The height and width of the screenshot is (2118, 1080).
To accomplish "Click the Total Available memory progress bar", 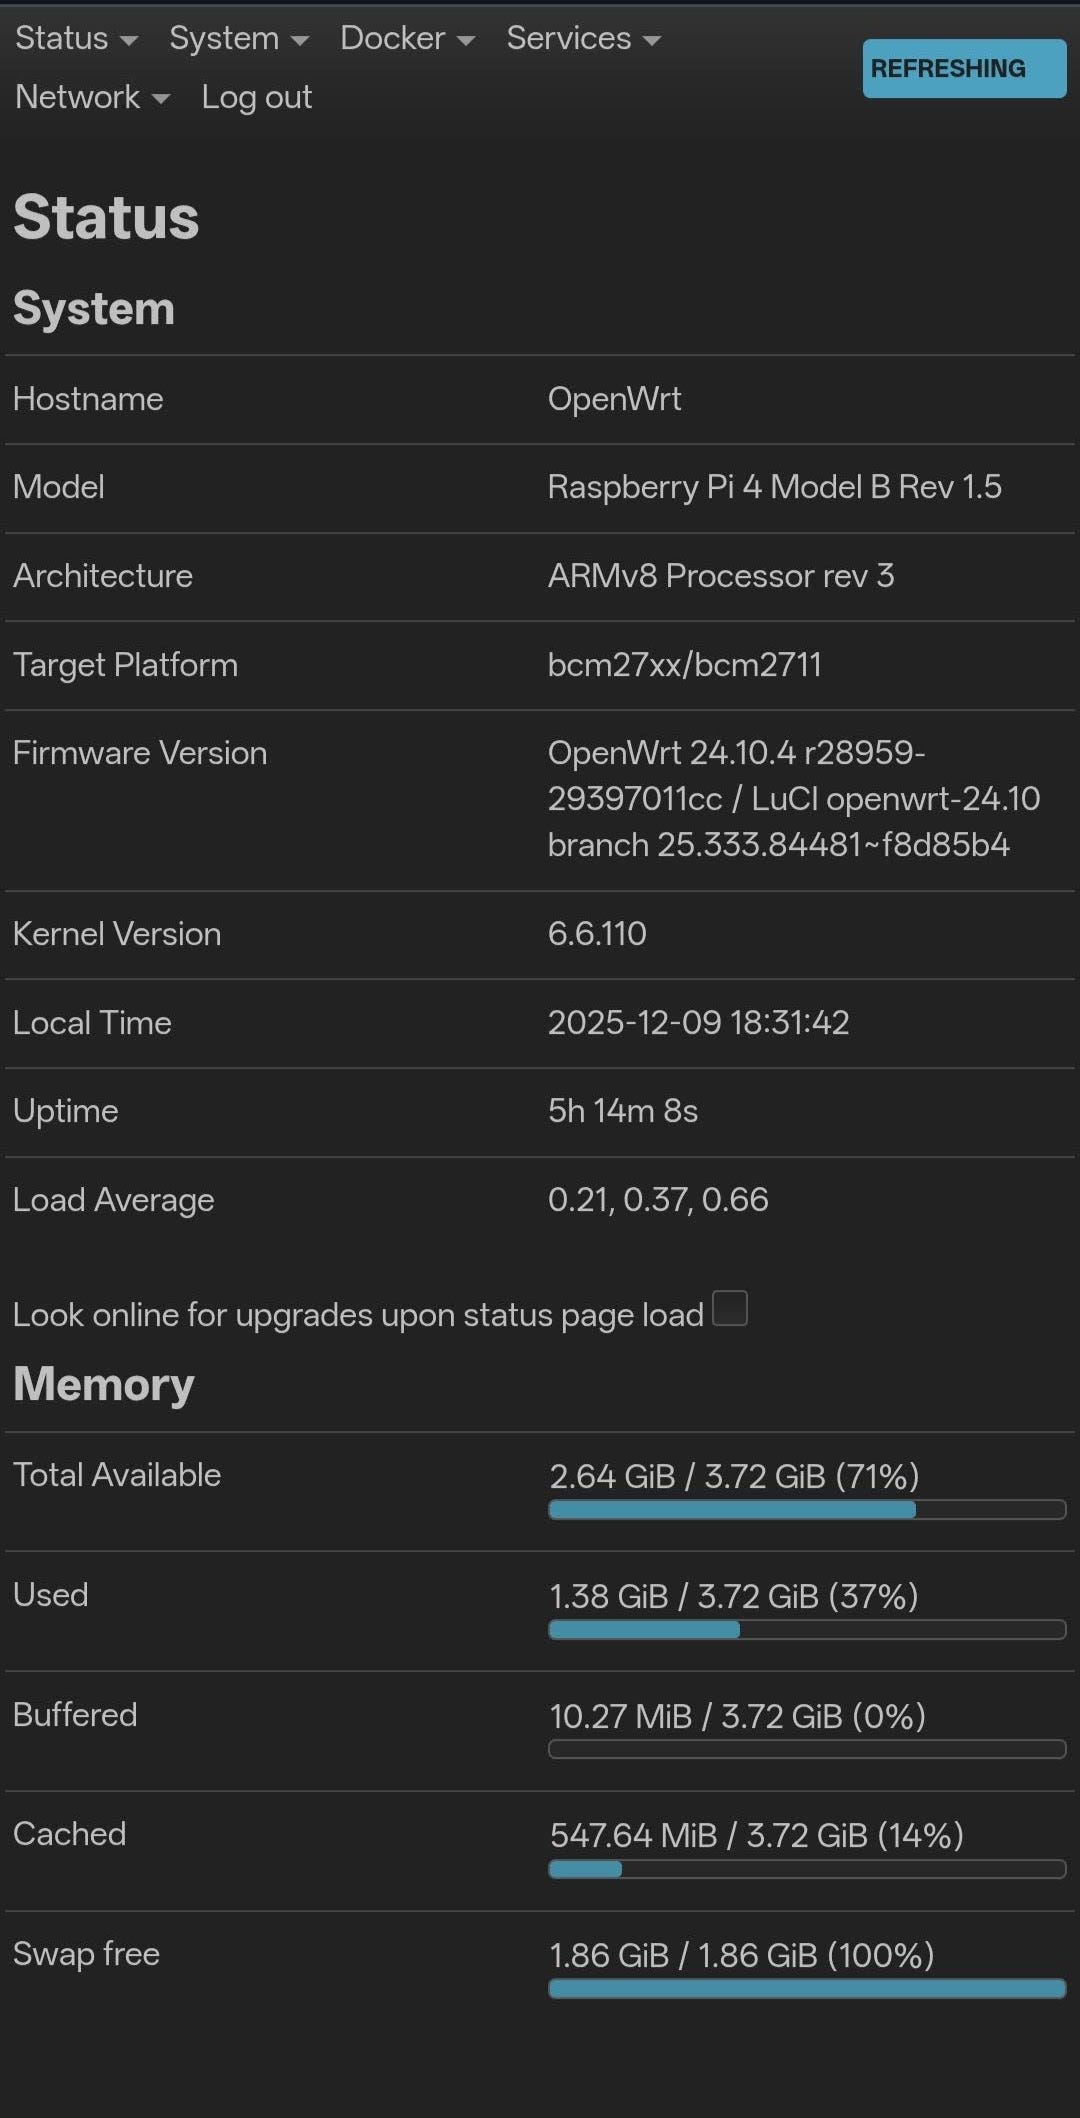I will pos(807,1509).
